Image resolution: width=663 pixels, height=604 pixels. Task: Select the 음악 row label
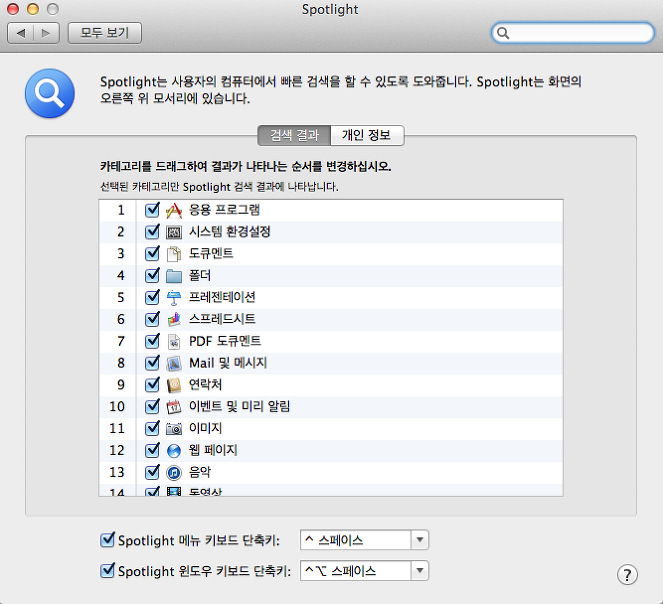[200, 472]
